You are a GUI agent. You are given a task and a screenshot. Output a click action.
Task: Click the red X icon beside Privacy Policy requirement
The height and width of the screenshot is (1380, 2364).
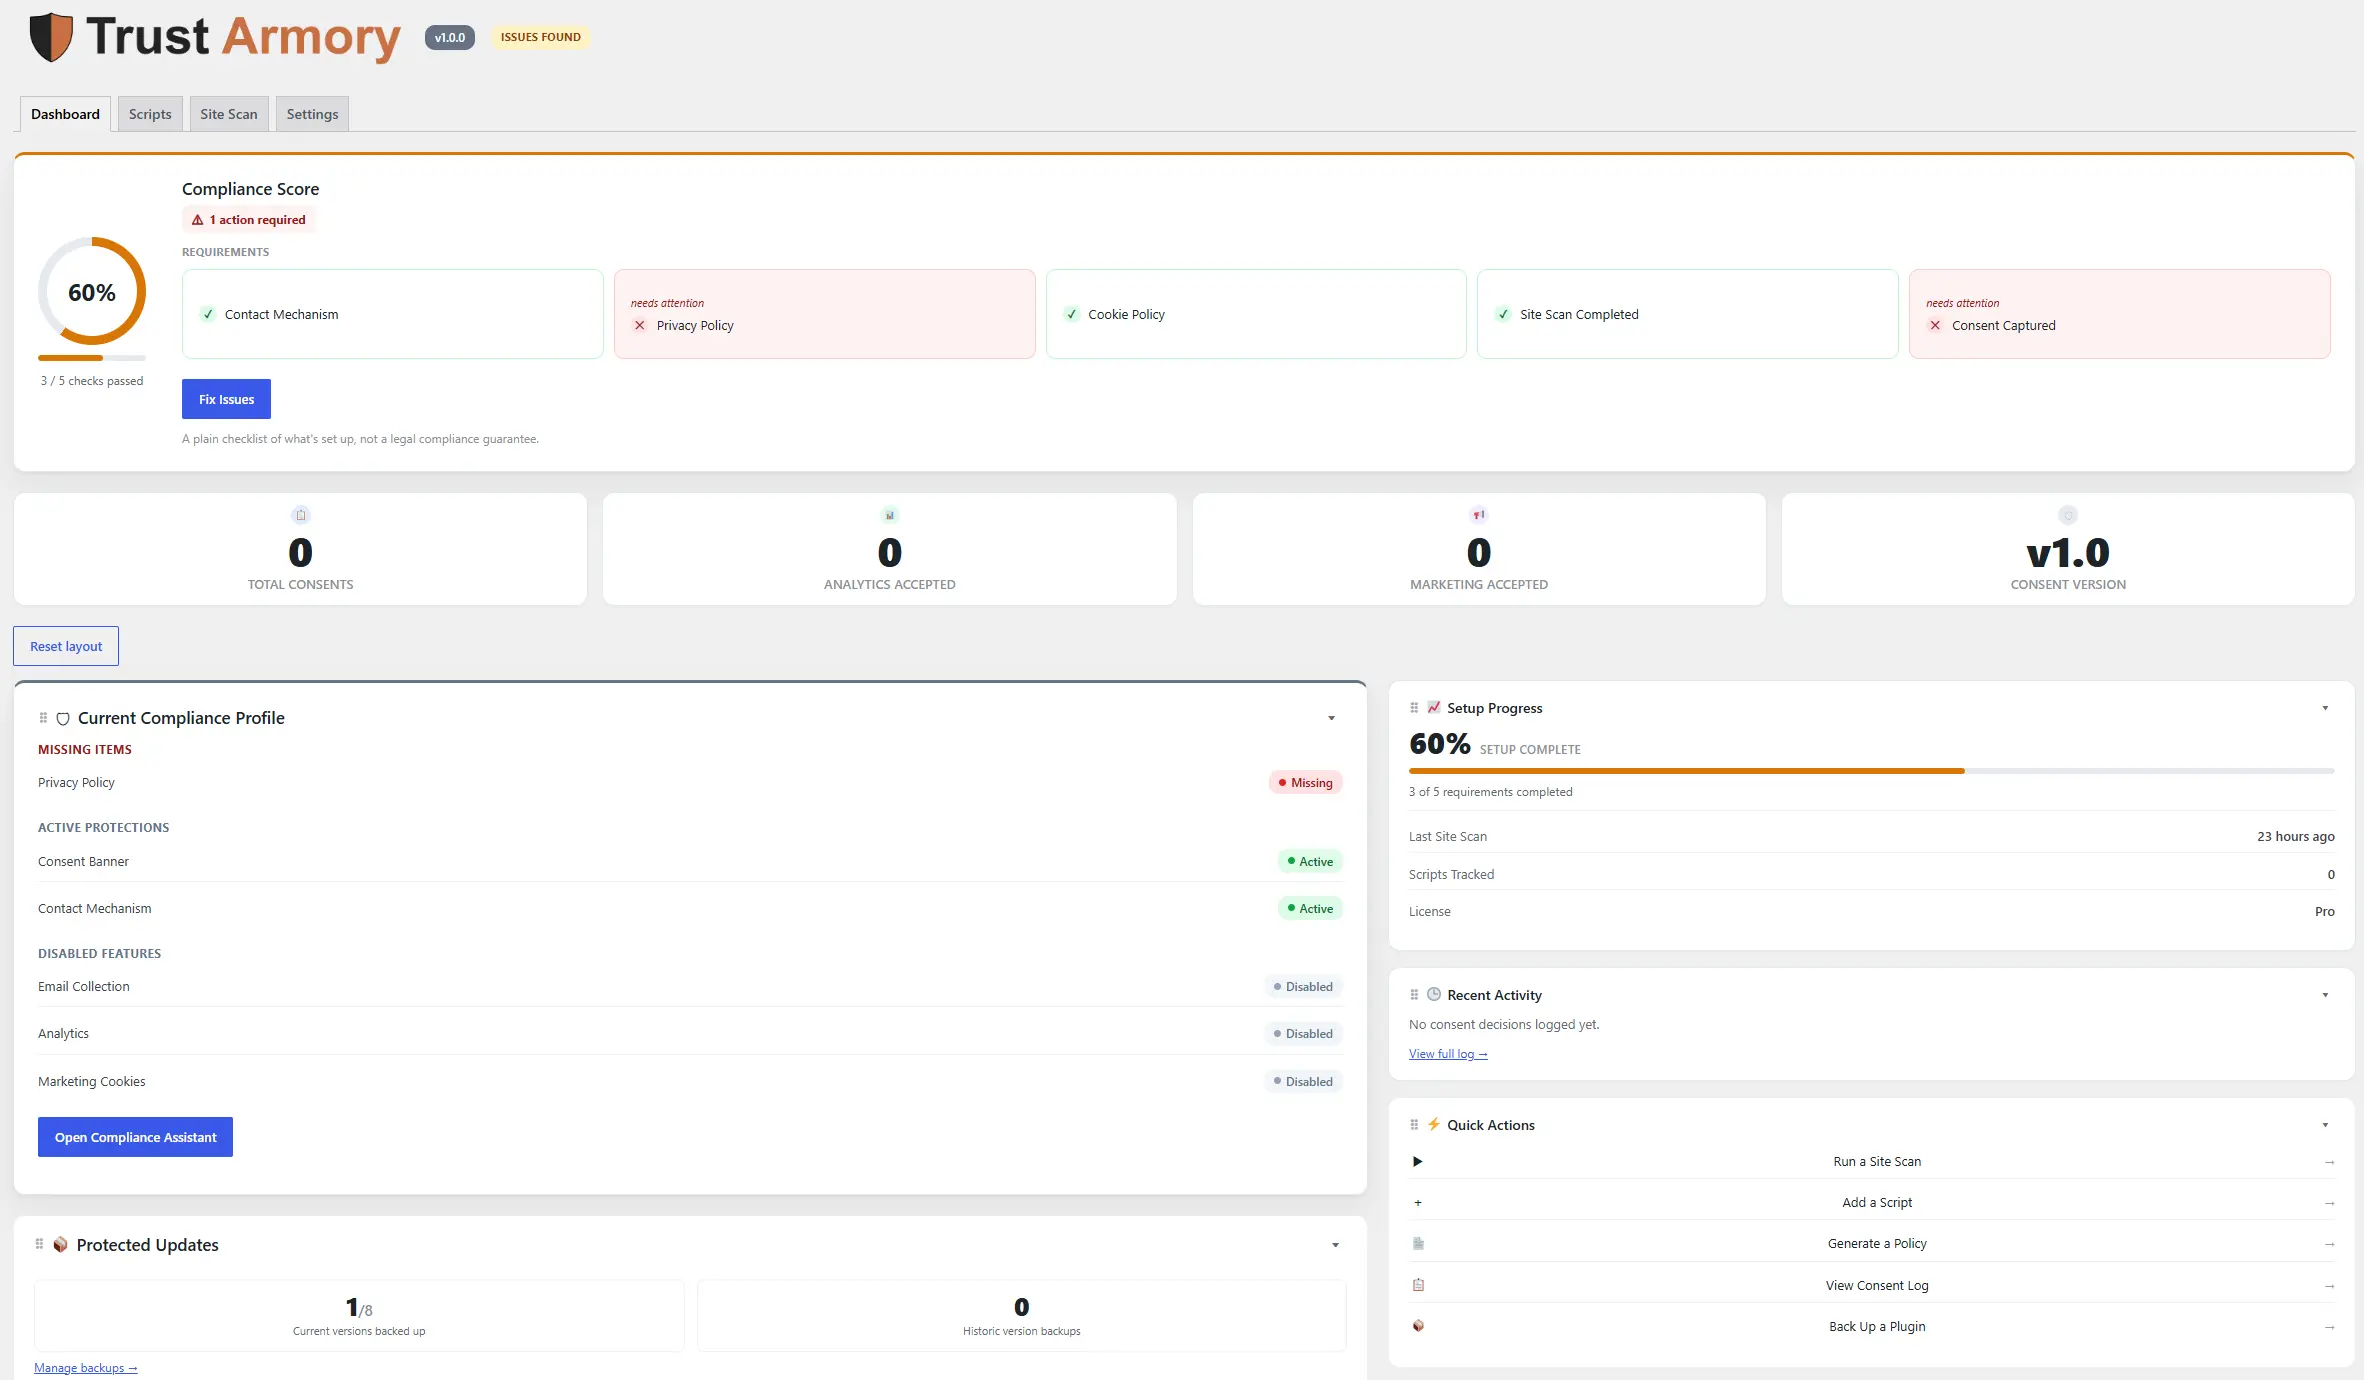click(x=640, y=325)
